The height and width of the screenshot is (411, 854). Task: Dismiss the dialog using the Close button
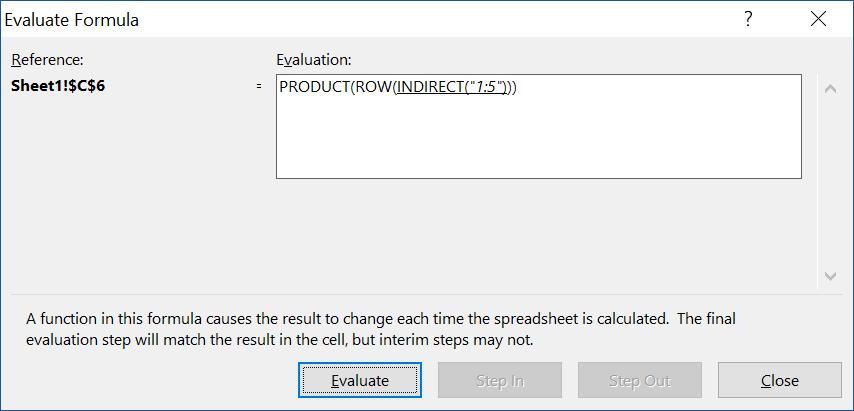pos(780,380)
